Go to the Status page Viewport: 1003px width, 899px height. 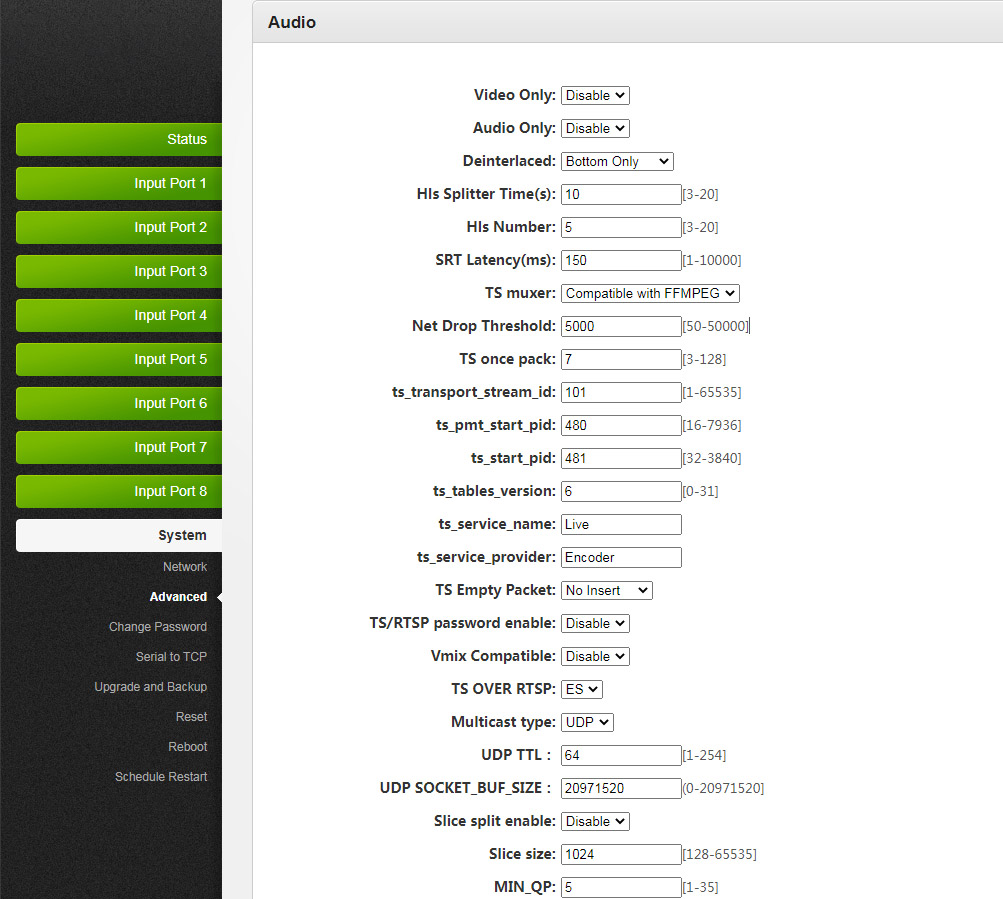click(119, 139)
